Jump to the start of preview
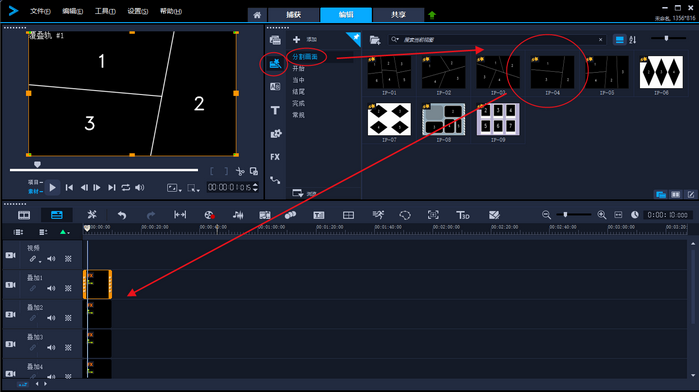 click(69, 188)
